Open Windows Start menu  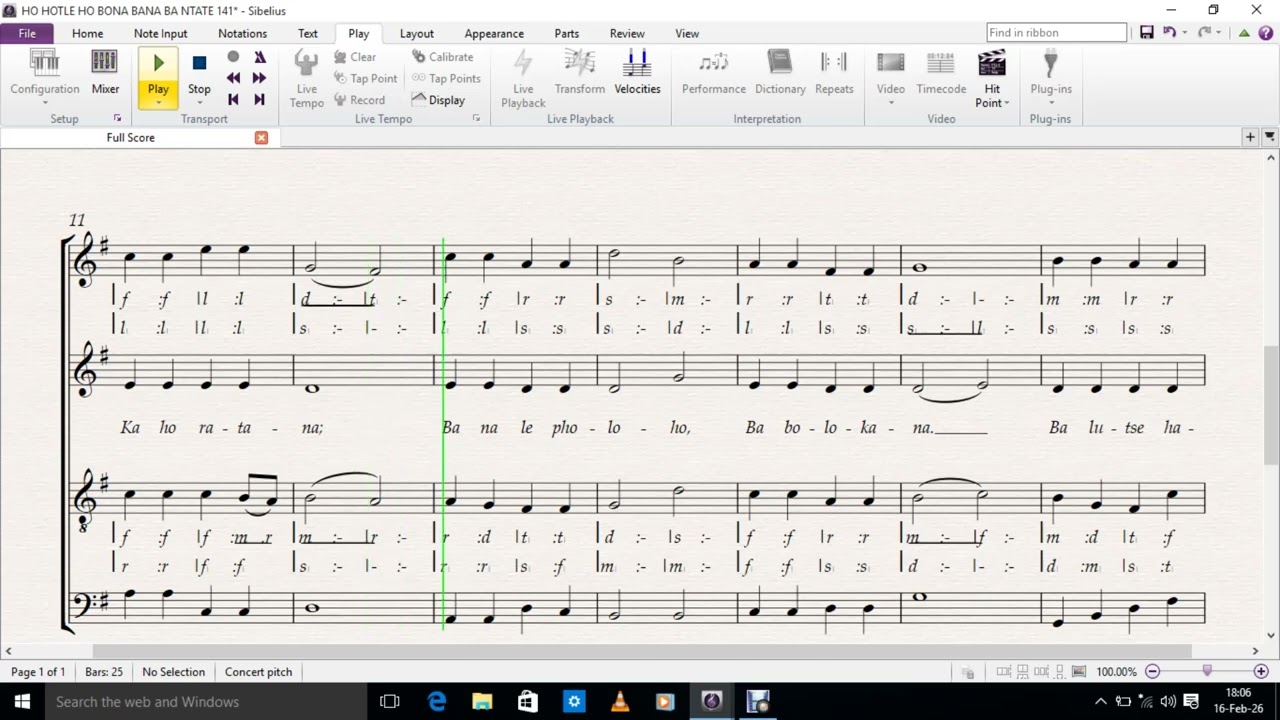click(22, 701)
